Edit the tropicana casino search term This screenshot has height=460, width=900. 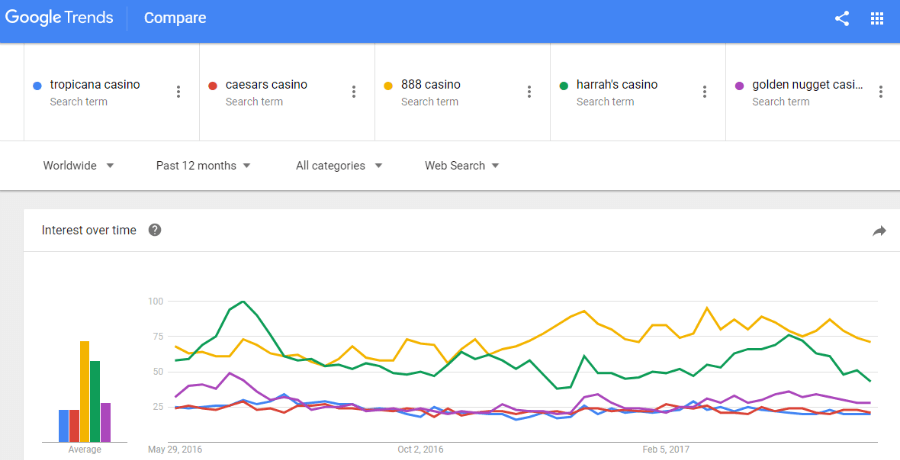tap(95, 84)
